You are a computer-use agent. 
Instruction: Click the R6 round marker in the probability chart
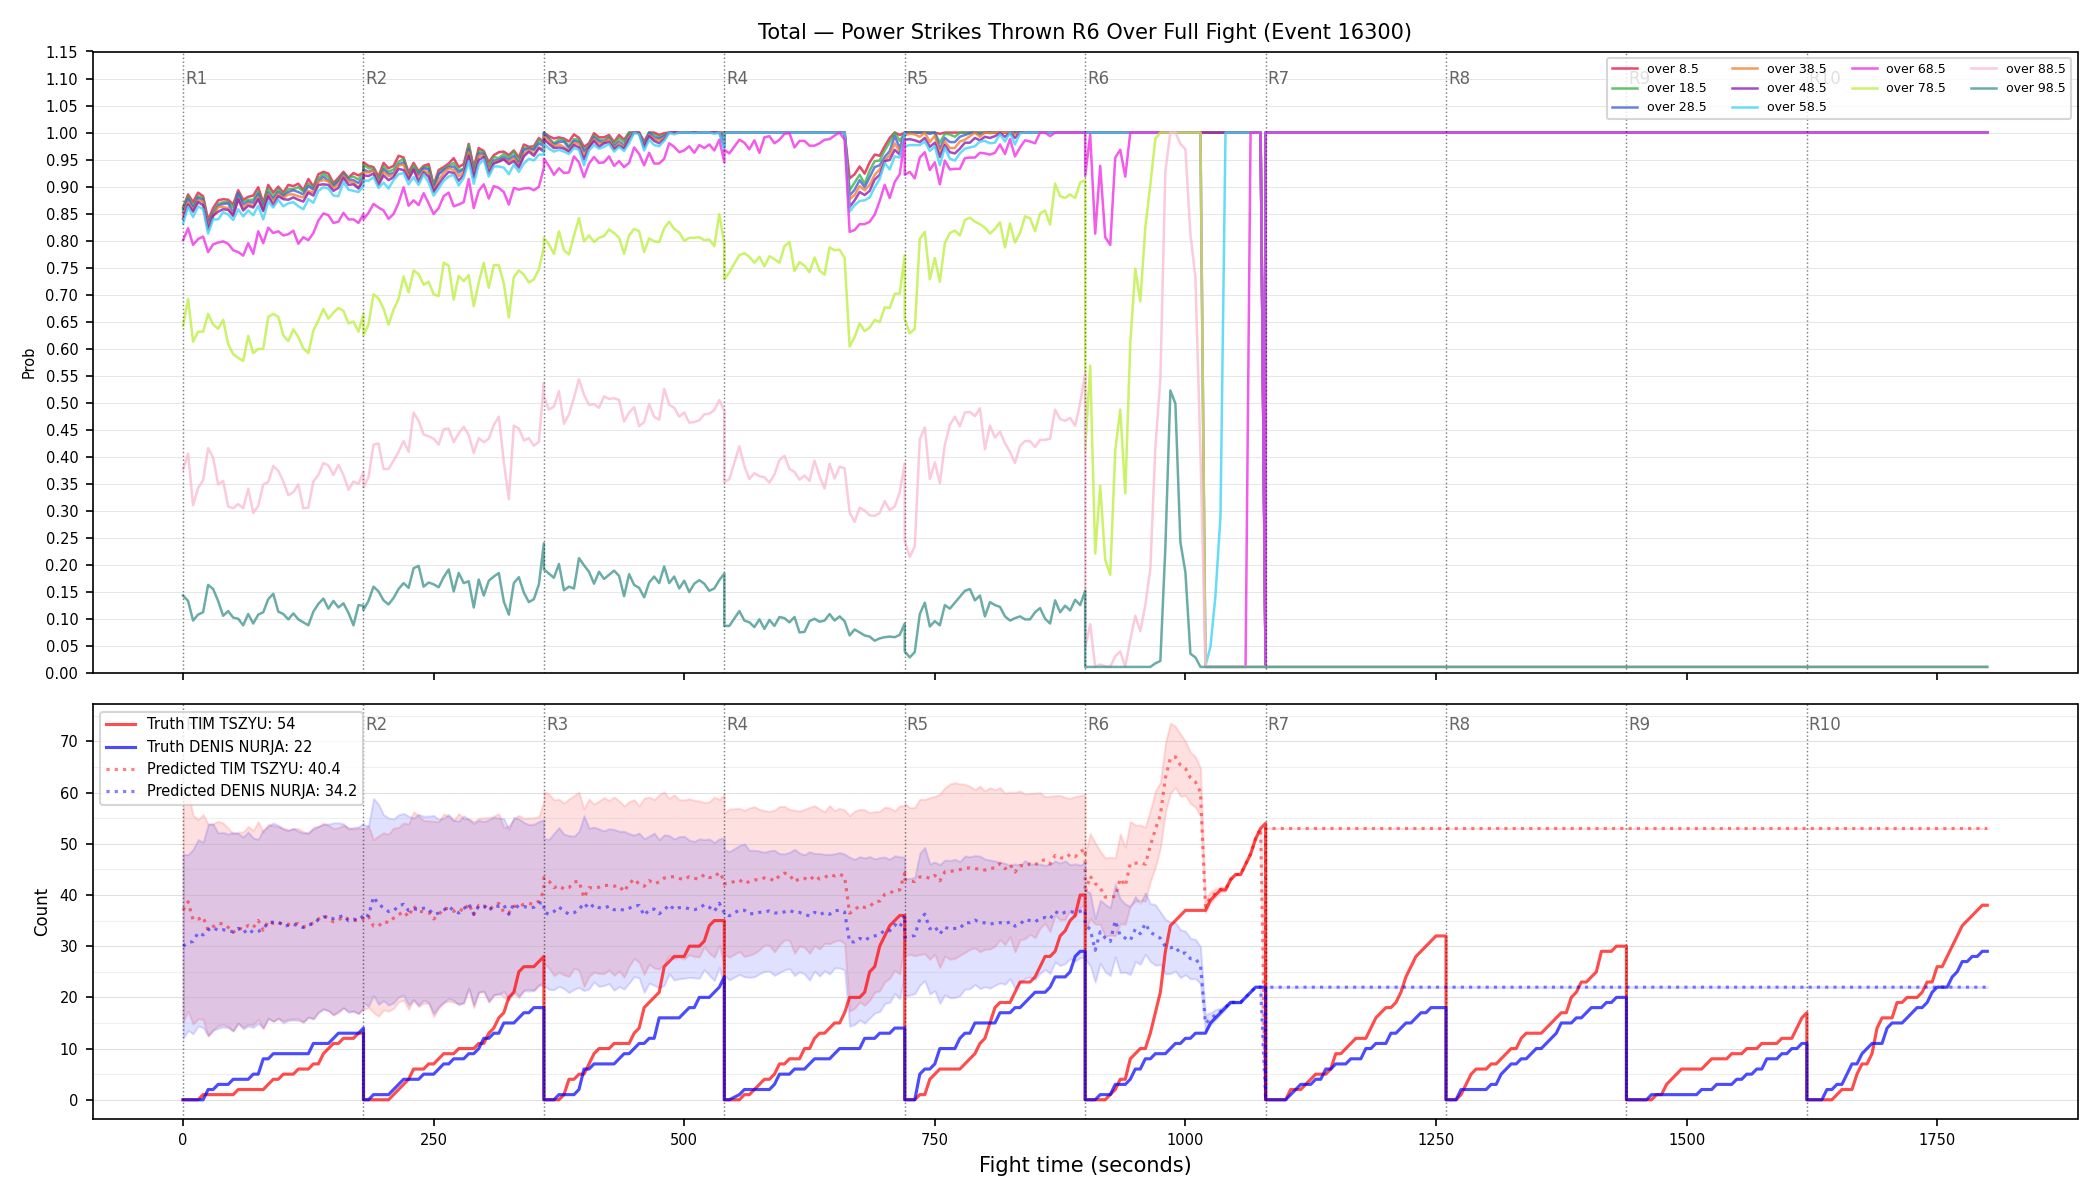(1098, 78)
